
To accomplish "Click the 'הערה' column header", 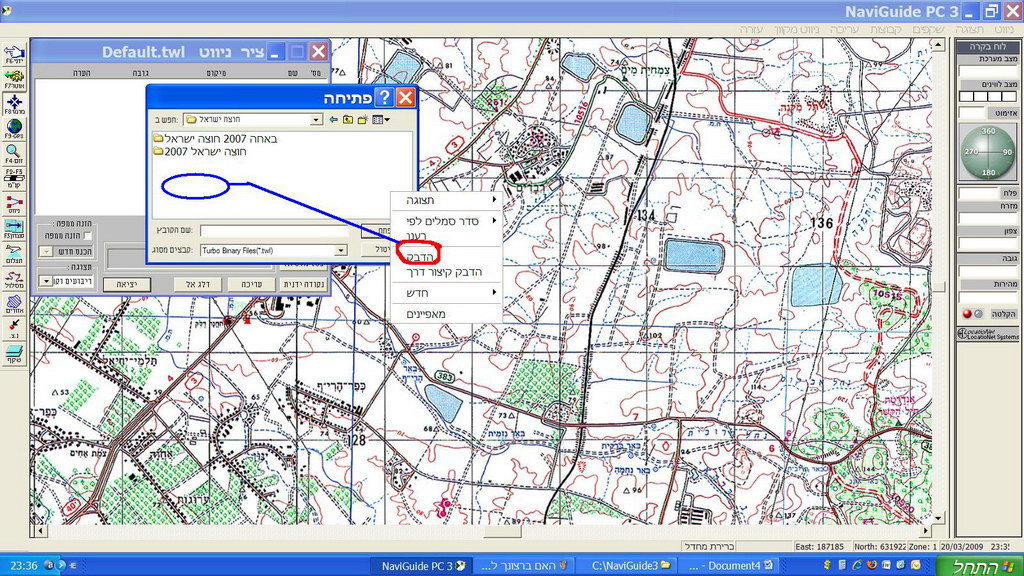I will point(82,73).
